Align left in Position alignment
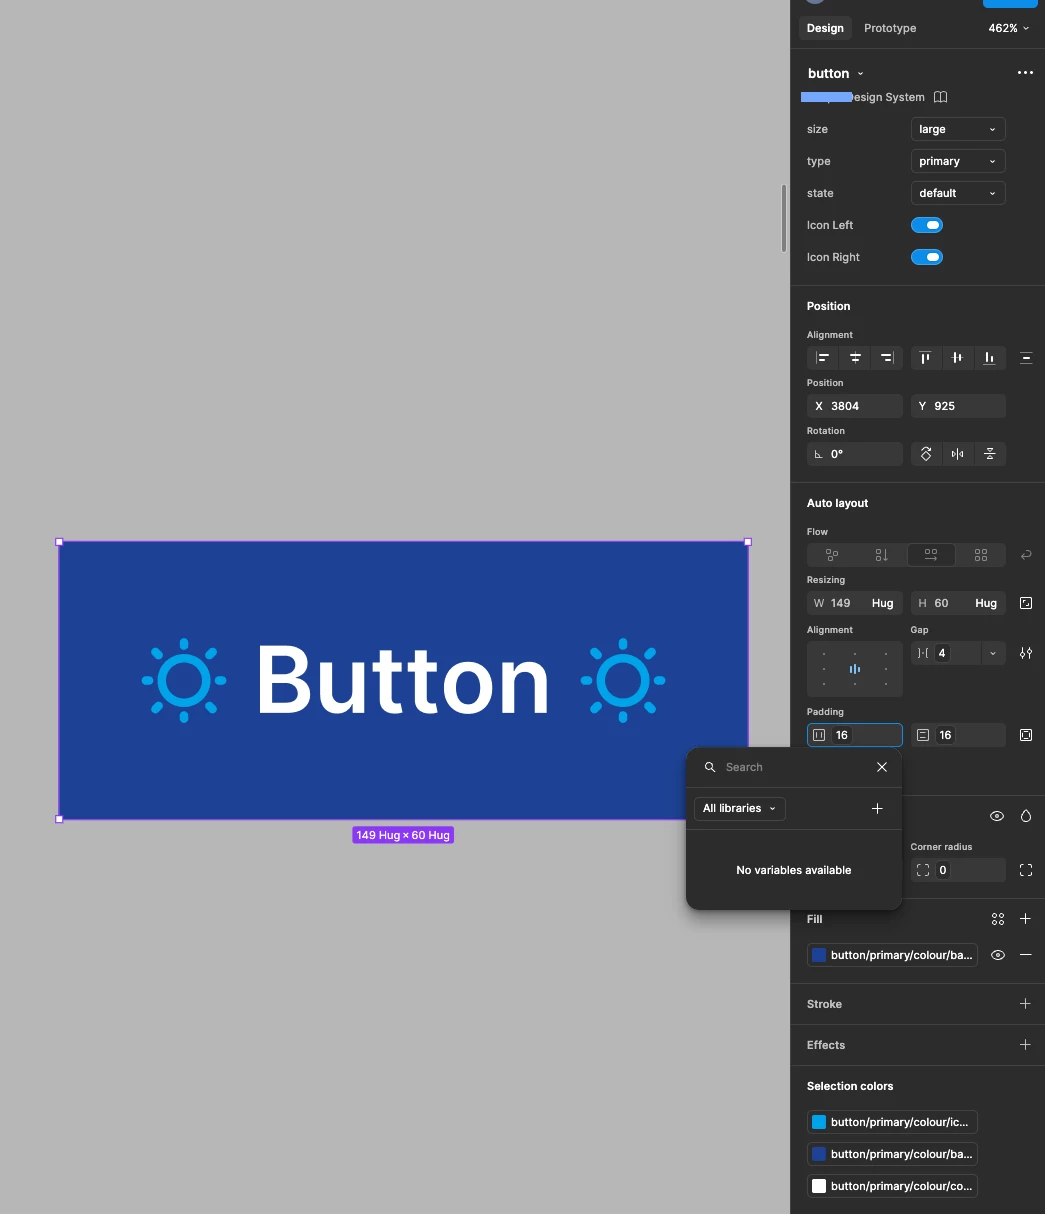1045x1214 pixels. (823, 358)
